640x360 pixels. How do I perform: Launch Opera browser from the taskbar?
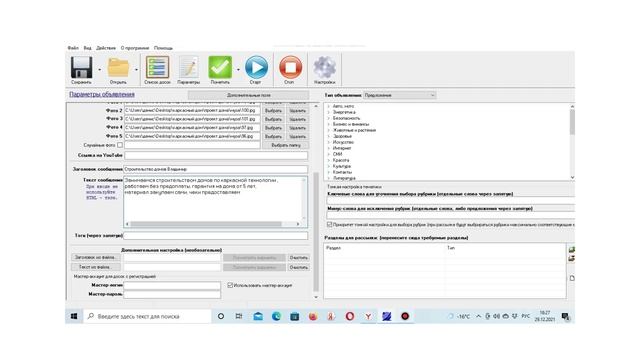(x=350, y=316)
